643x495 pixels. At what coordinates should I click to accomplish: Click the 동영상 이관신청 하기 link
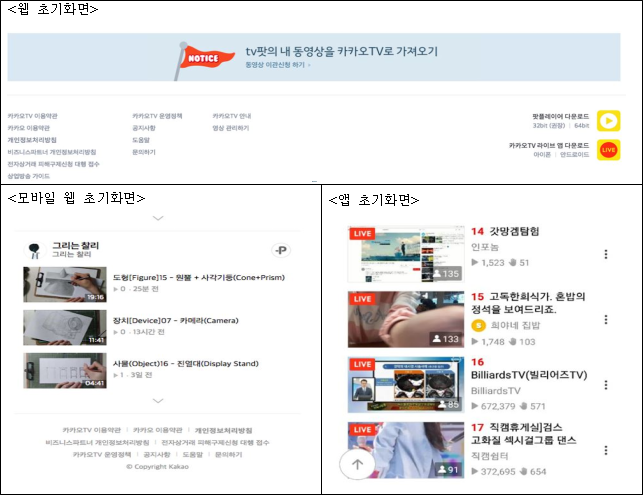pos(278,65)
